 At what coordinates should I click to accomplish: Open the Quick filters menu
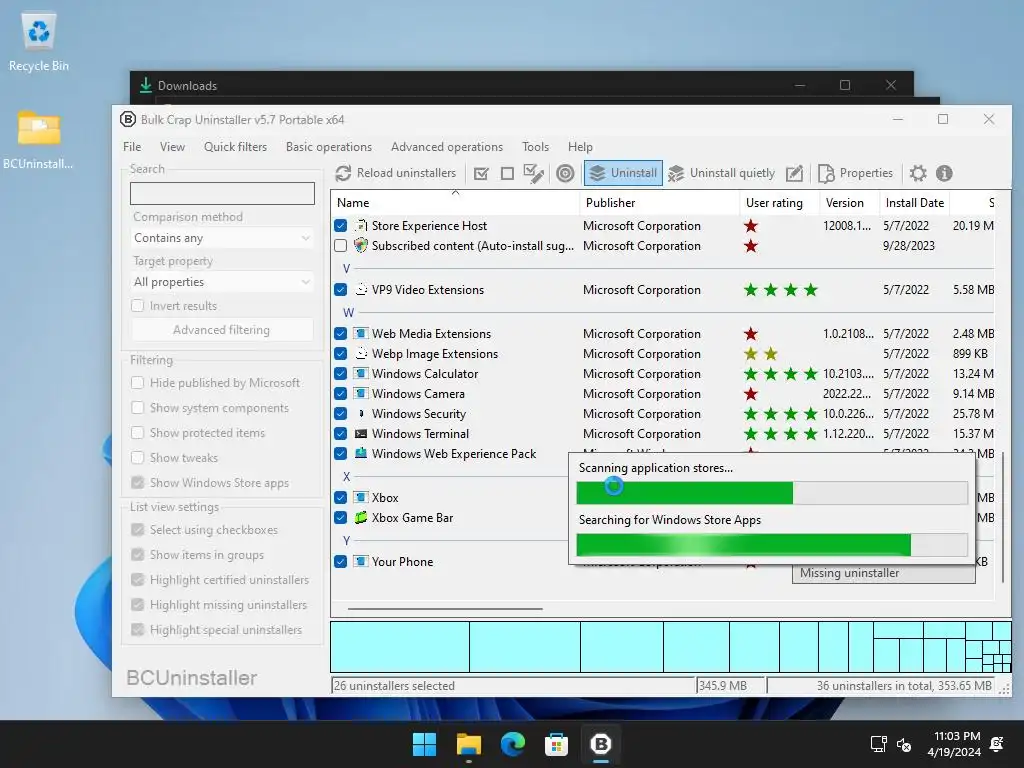coord(235,147)
